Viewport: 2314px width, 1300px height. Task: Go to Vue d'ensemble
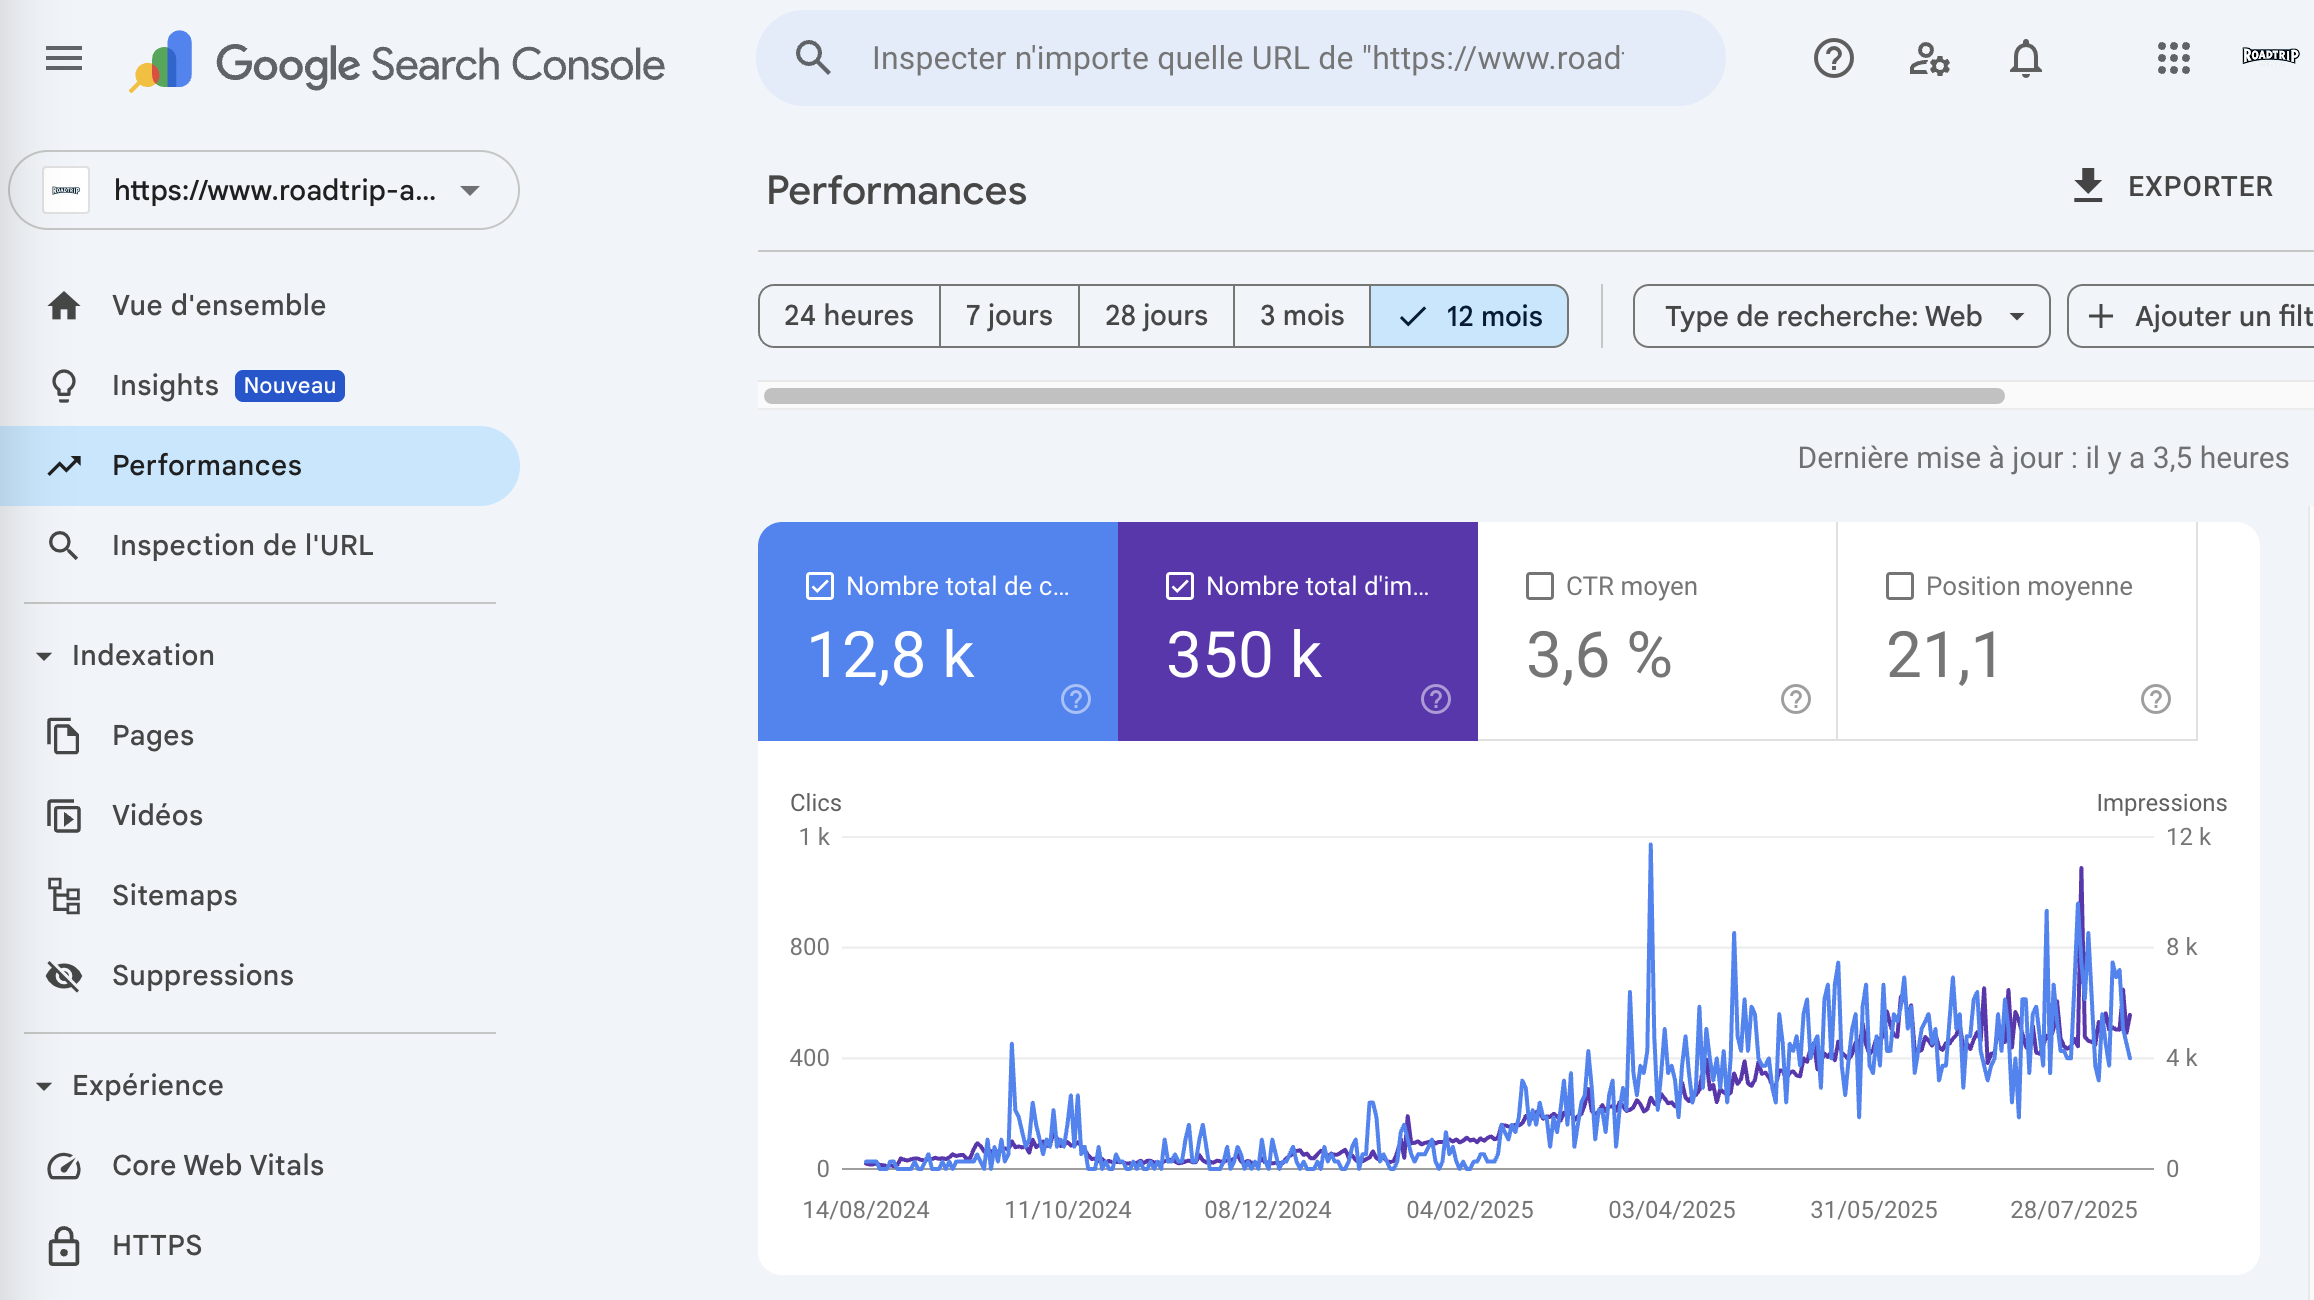pos(260,306)
